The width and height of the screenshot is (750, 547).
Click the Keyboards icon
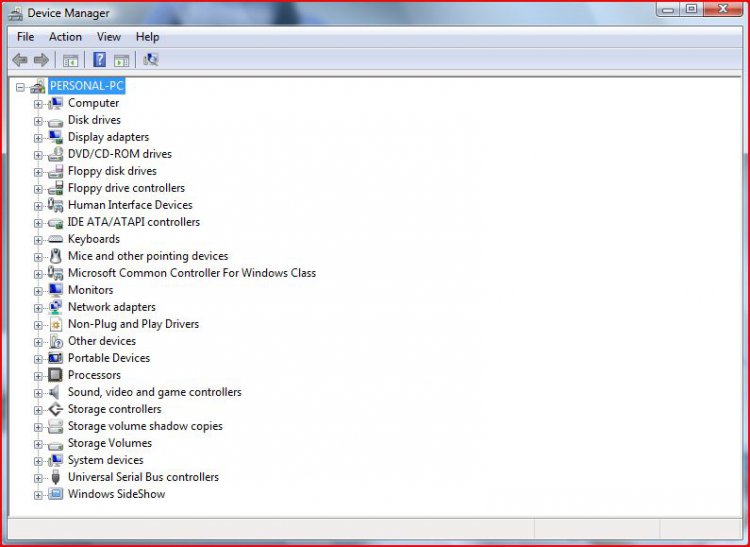(x=55, y=239)
